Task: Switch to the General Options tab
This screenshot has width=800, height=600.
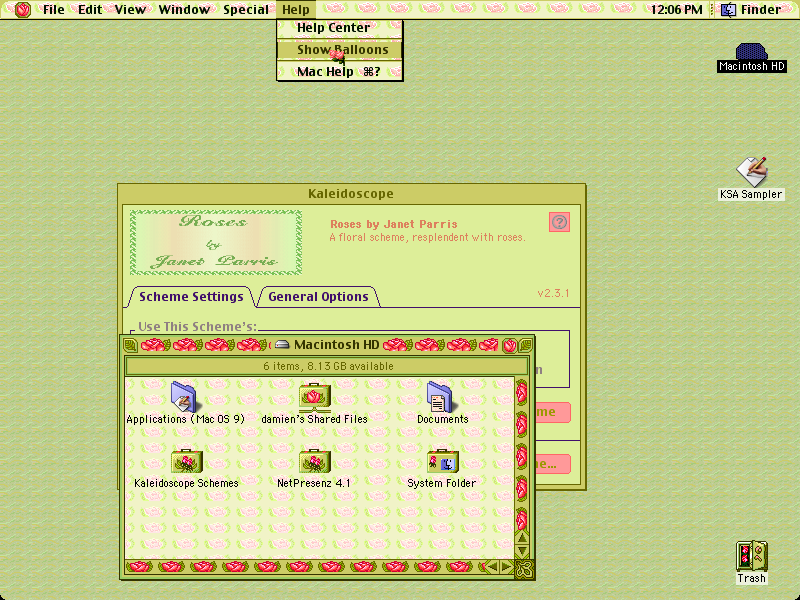Action: pos(318,297)
